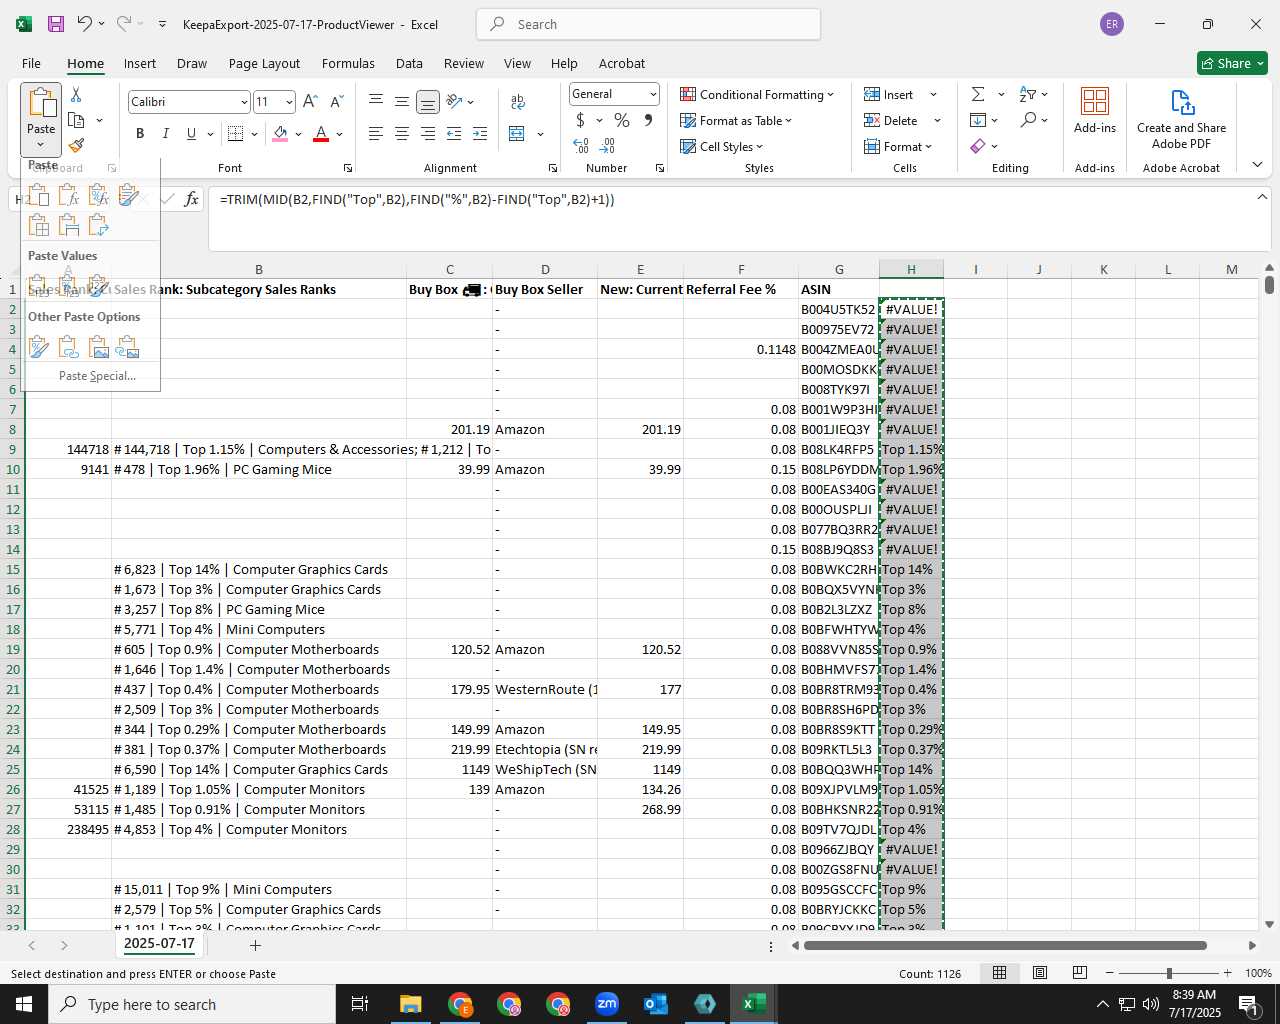Expand Conditional Formatting dropdown
1280x1024 pixels.
pyautogui.click(x=757, y=94)
